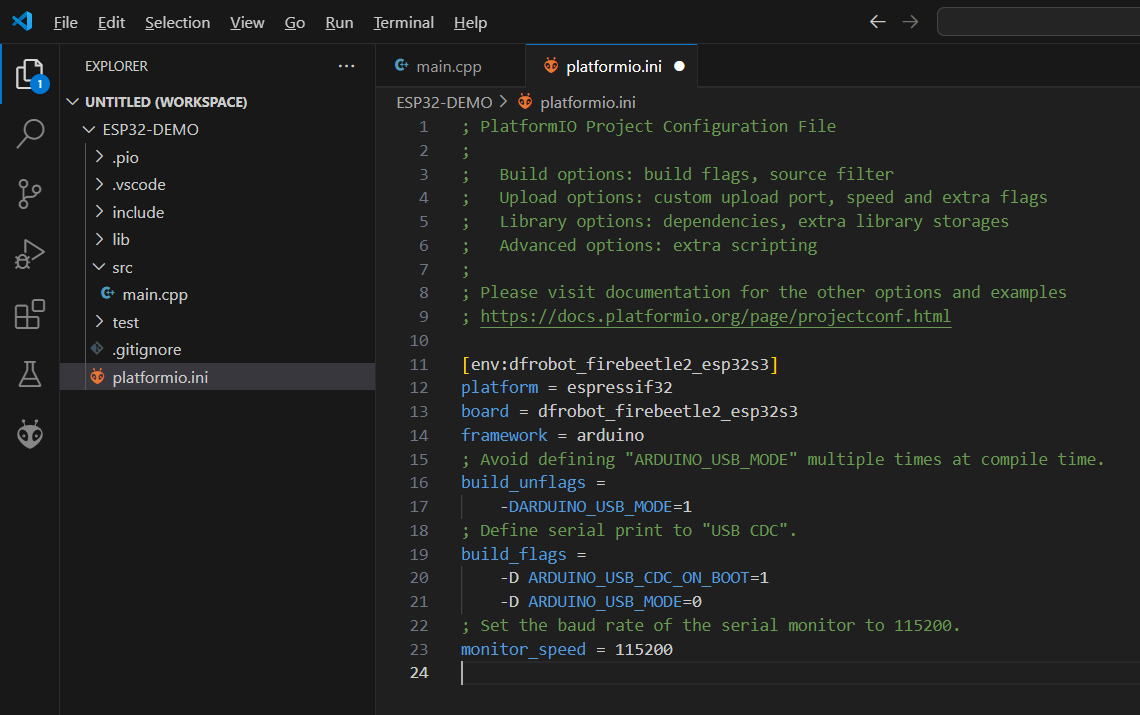
Task: Open the Search view icon
Action: (30, 134)
